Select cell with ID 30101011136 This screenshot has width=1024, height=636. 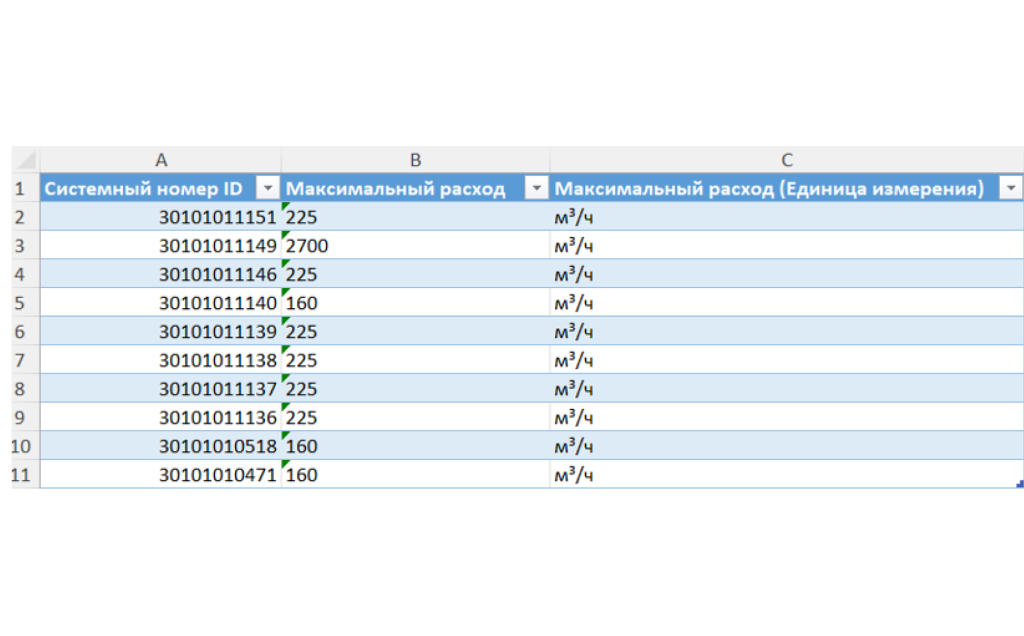[161, 418]
